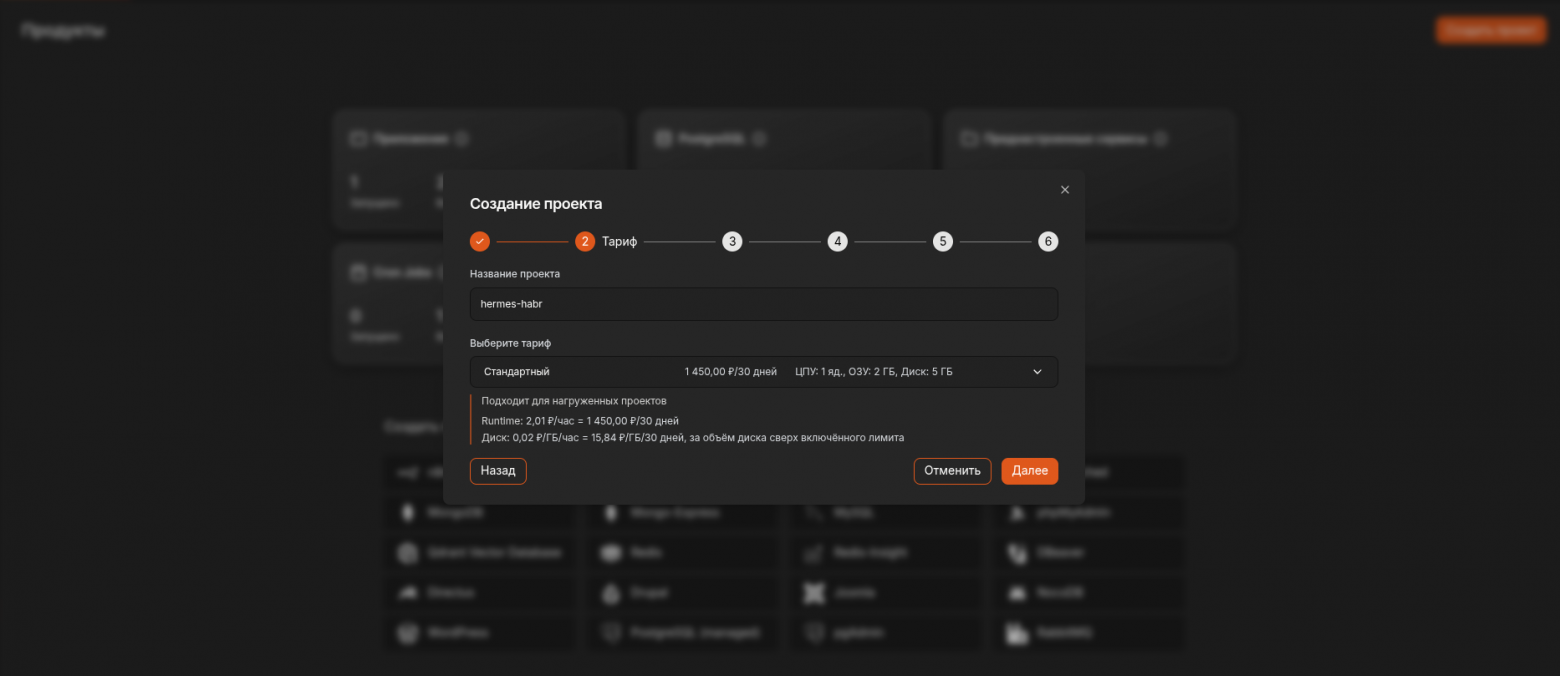Jump to step 3 in the wizard
Viewport: 1560px width, 676px height.
pyautogui.click(x=732, y=241)
